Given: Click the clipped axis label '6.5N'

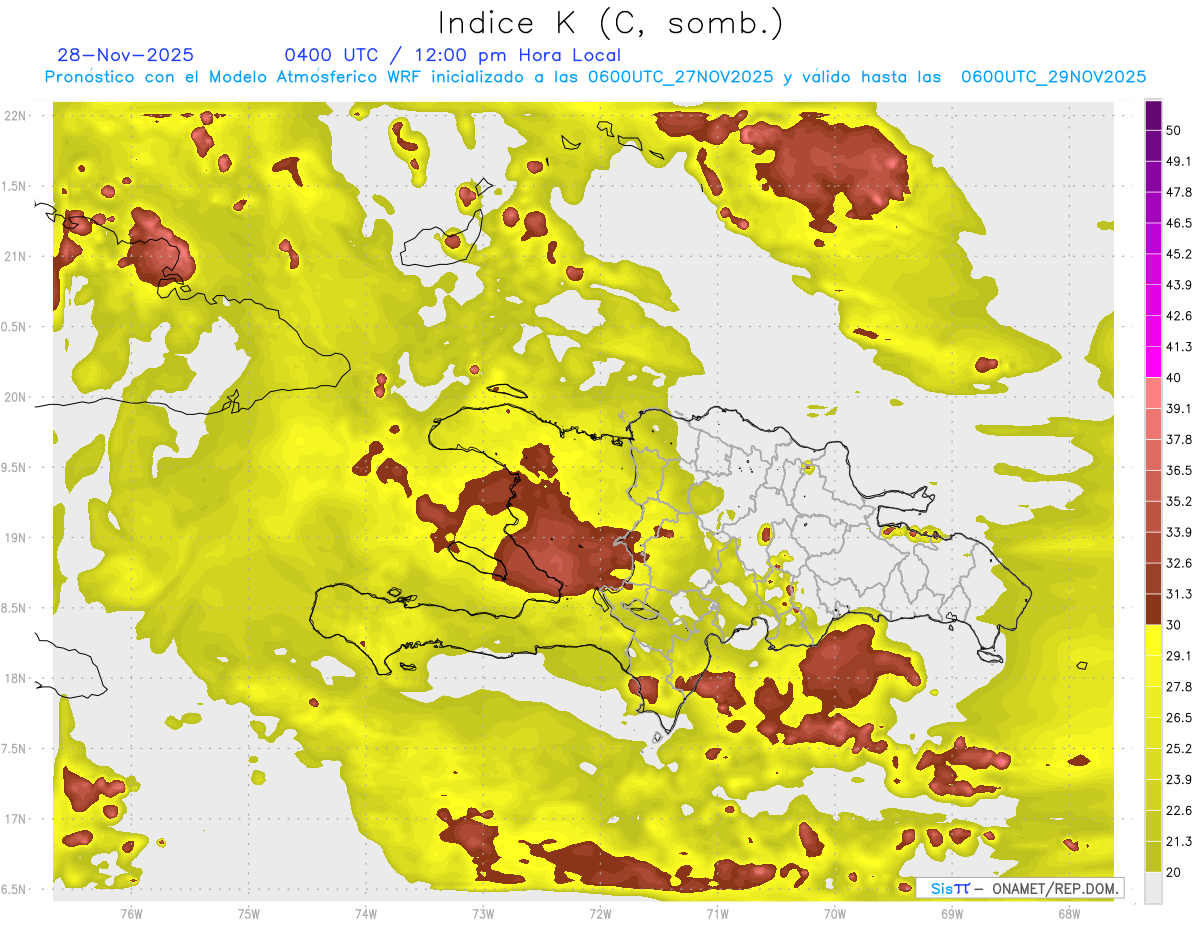Looking at the screenshot, I should point(15,889).
